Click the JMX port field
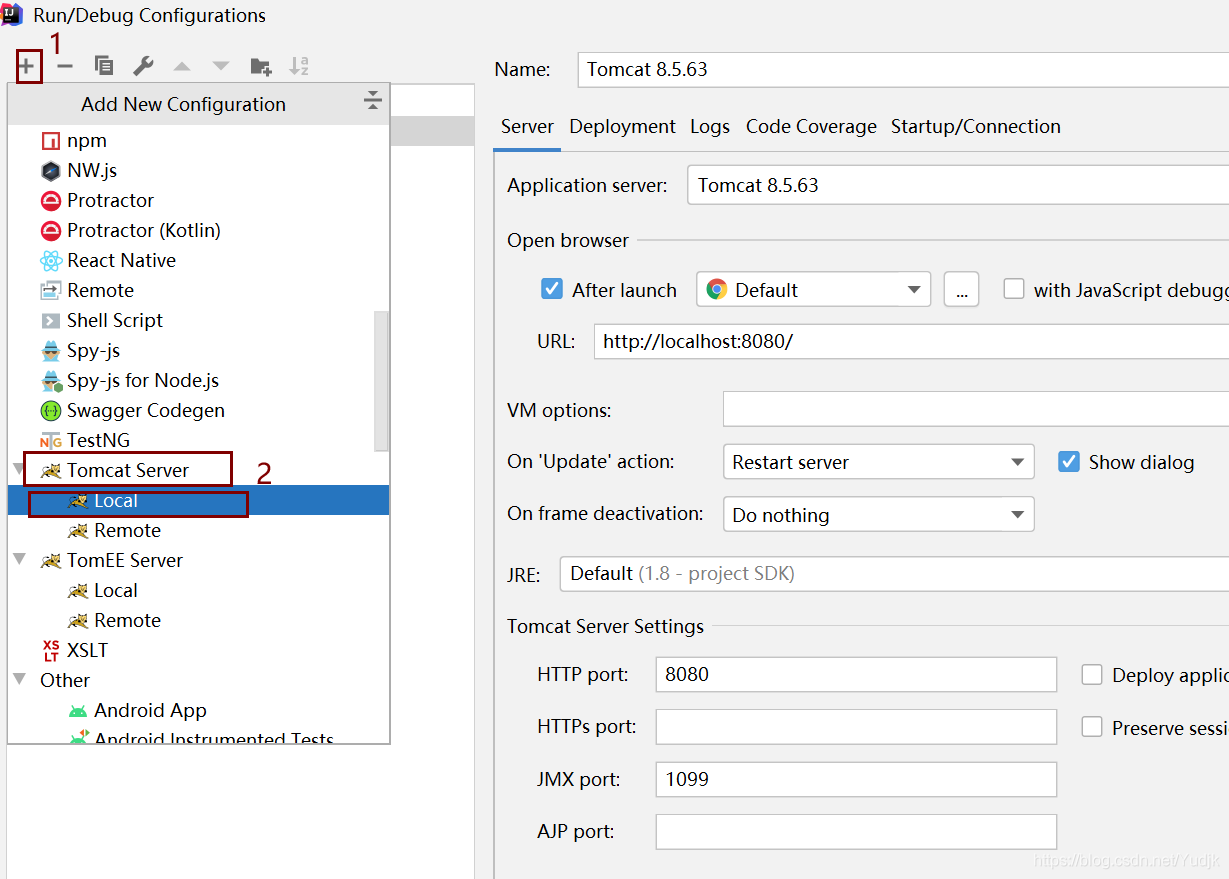This screenshot has height=879, width=1229. [856, 779]
